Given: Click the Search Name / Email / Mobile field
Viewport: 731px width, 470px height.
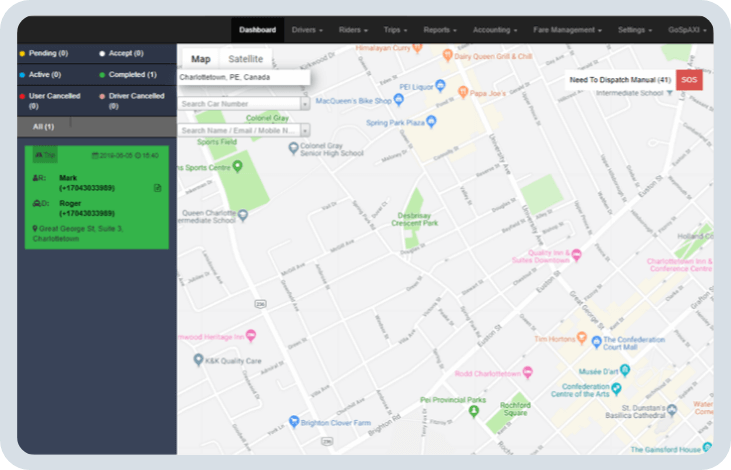Looking at the screenshot, I should [x=239, y=130].
